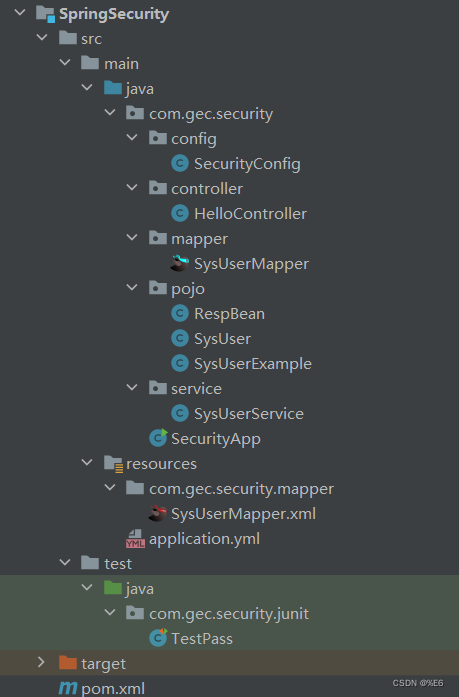Select the RespBean file name
The height and width of the screenshot is (697, 459).
click(x=229, y=314)
